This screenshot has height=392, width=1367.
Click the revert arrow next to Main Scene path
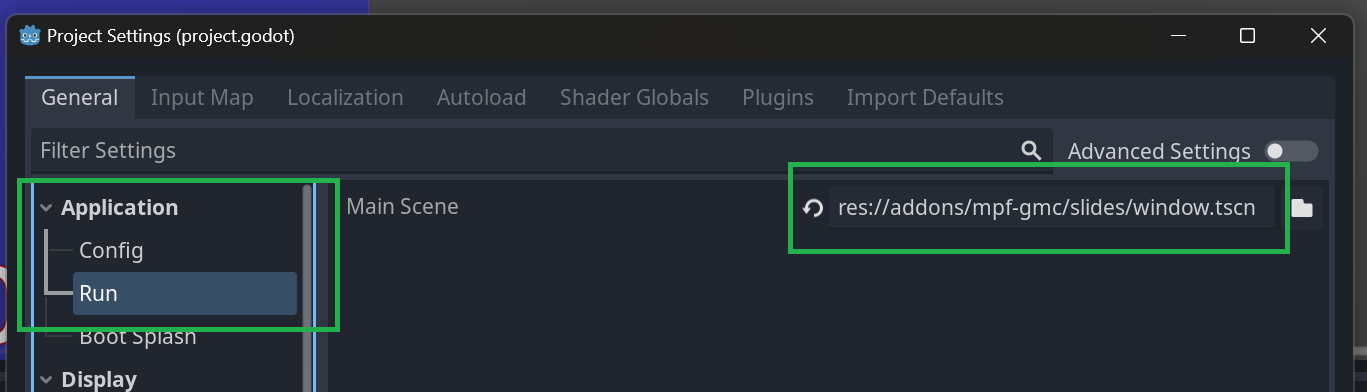pos(813,208)
